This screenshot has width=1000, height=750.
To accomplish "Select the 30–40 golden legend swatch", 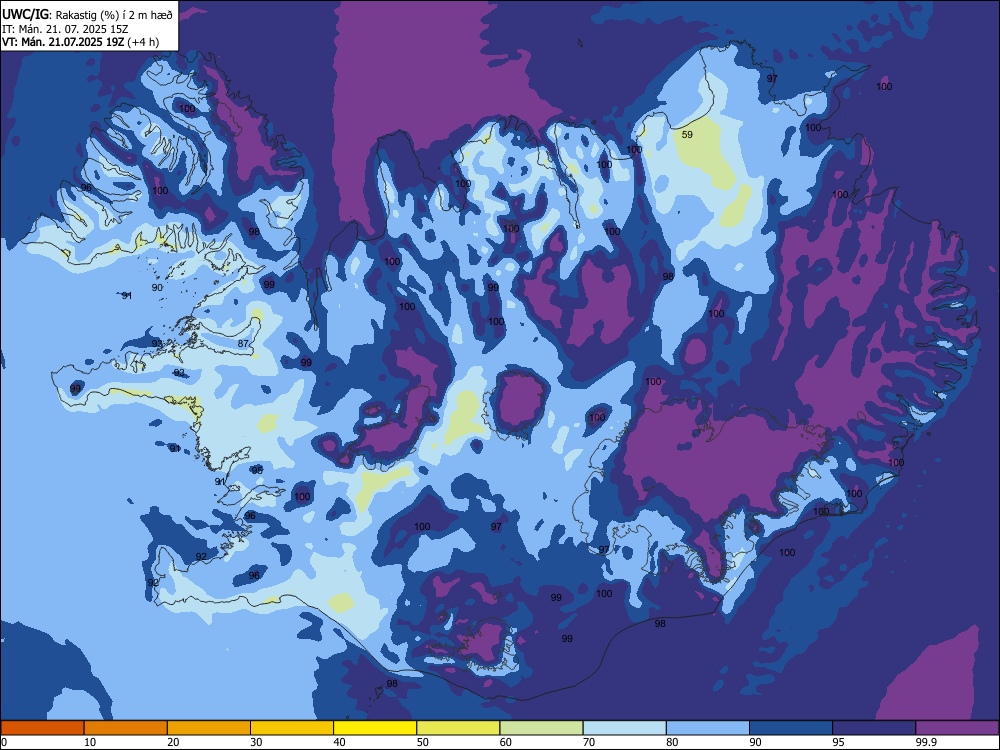I will [x=292, y=728].
